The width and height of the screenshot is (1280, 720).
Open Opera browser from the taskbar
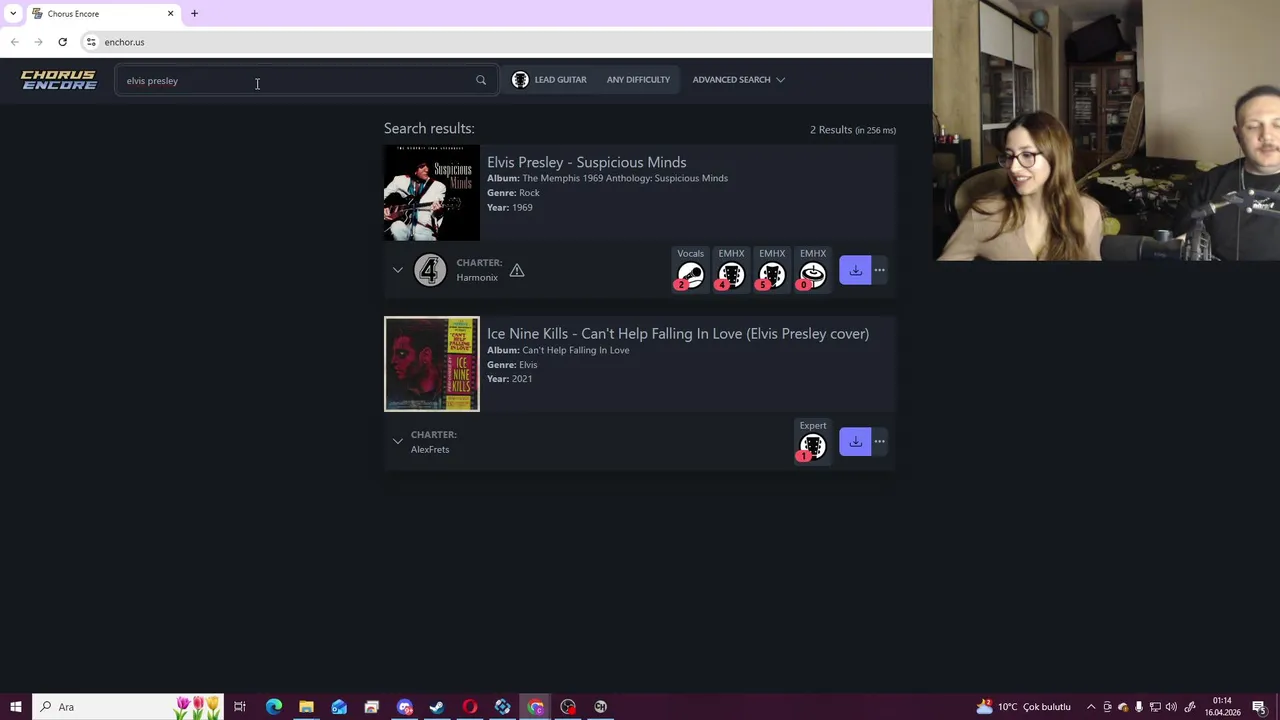coord(470,707)
